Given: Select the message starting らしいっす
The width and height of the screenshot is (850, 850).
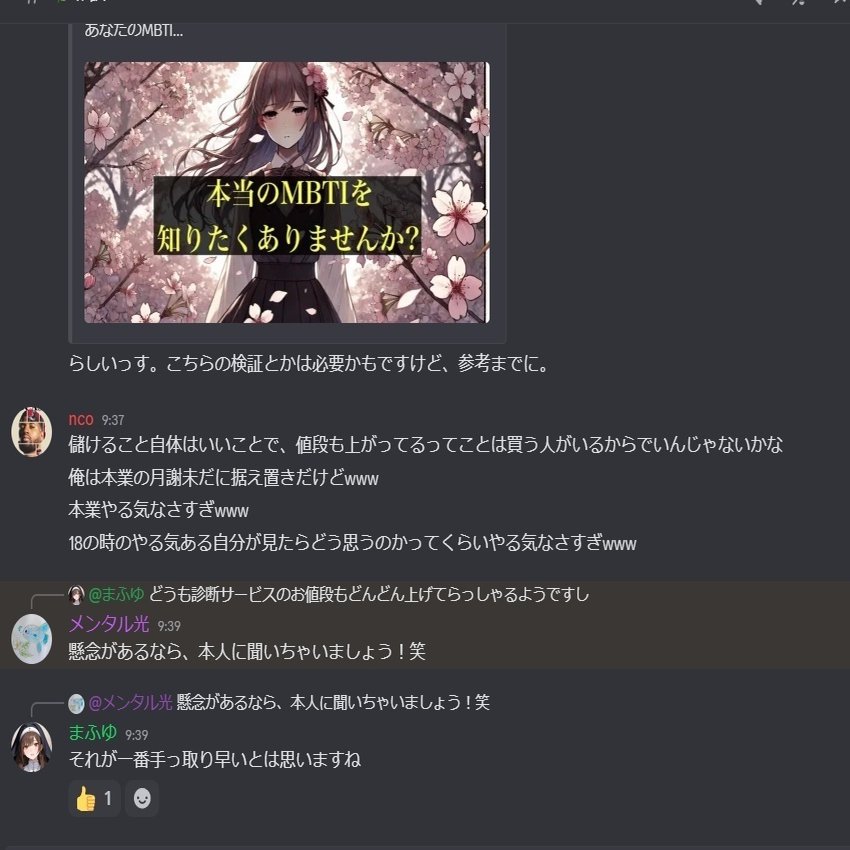Looking at the screenshot, I should [x=308, y=363].
